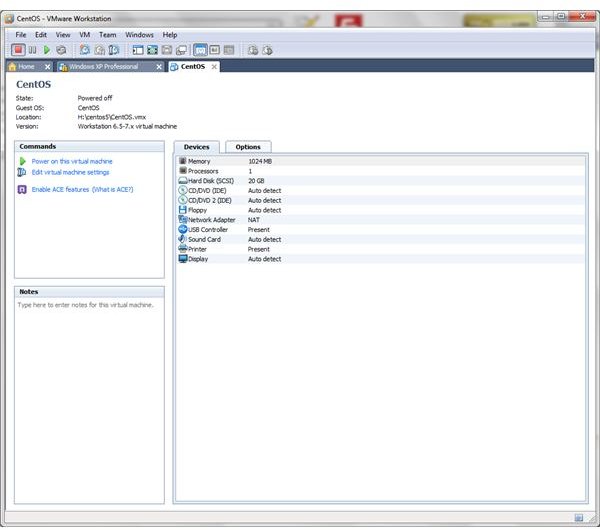The width and height of the screenshot is (600, 530).
Task: Close the Home tab
Action: tap(47, 67)
